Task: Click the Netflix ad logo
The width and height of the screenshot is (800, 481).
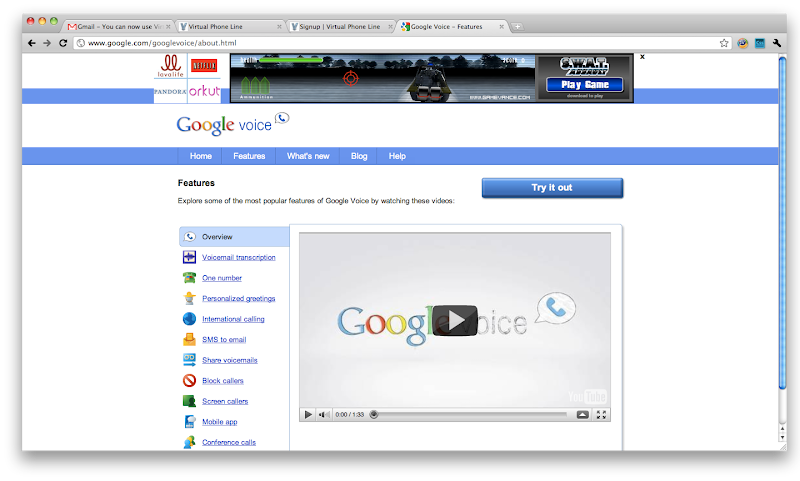Action: pos(204,66)
